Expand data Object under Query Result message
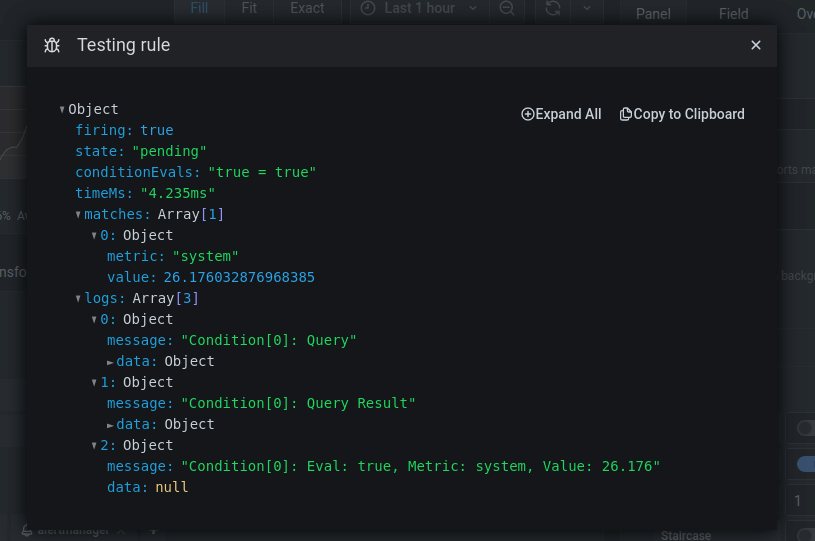The width and height of the screenshot is (815, 541). pos(110,425)
